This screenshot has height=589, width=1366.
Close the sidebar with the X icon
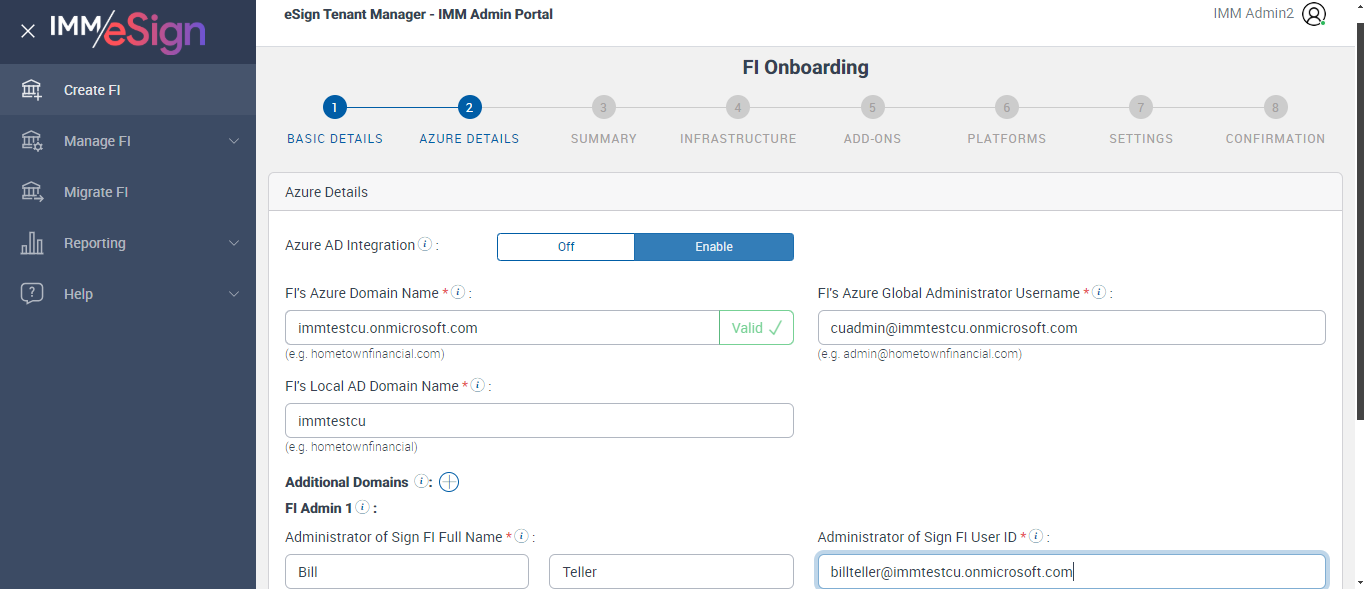click(28, 31)
